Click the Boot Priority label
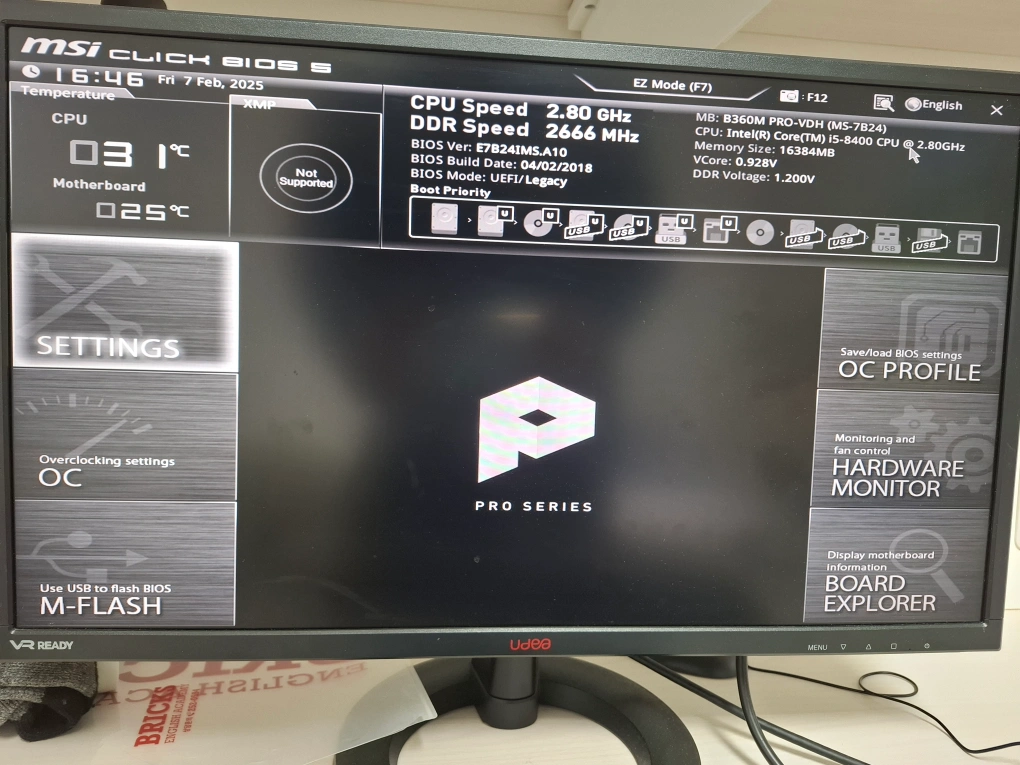 pos(450,191)
